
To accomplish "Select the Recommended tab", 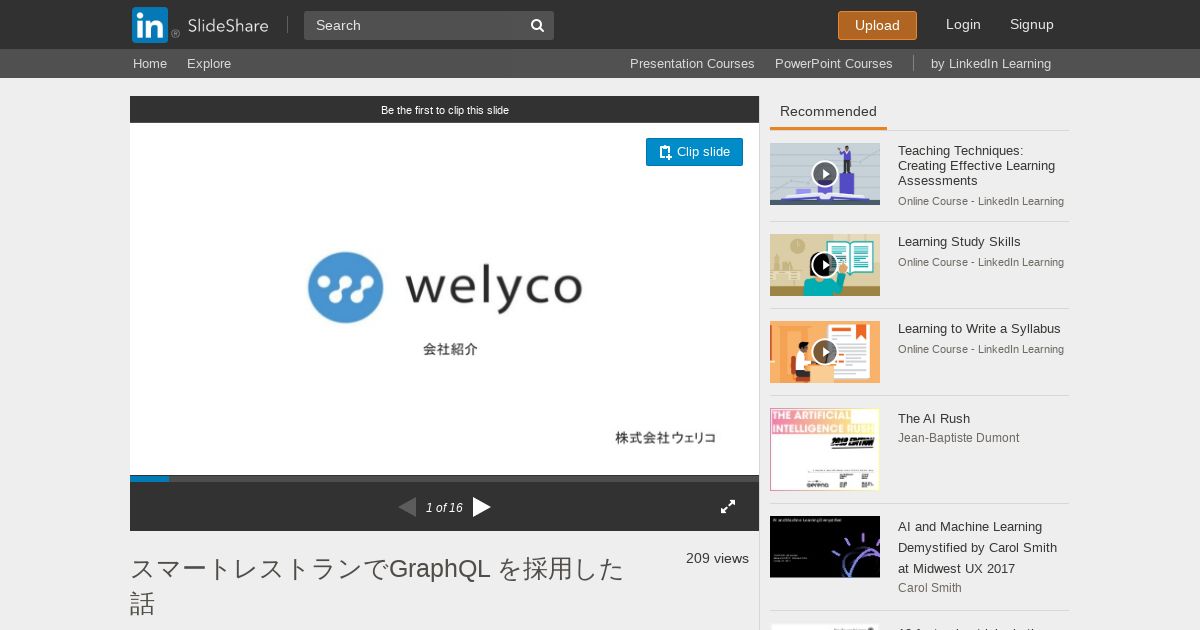I will (x=828, y=112).
